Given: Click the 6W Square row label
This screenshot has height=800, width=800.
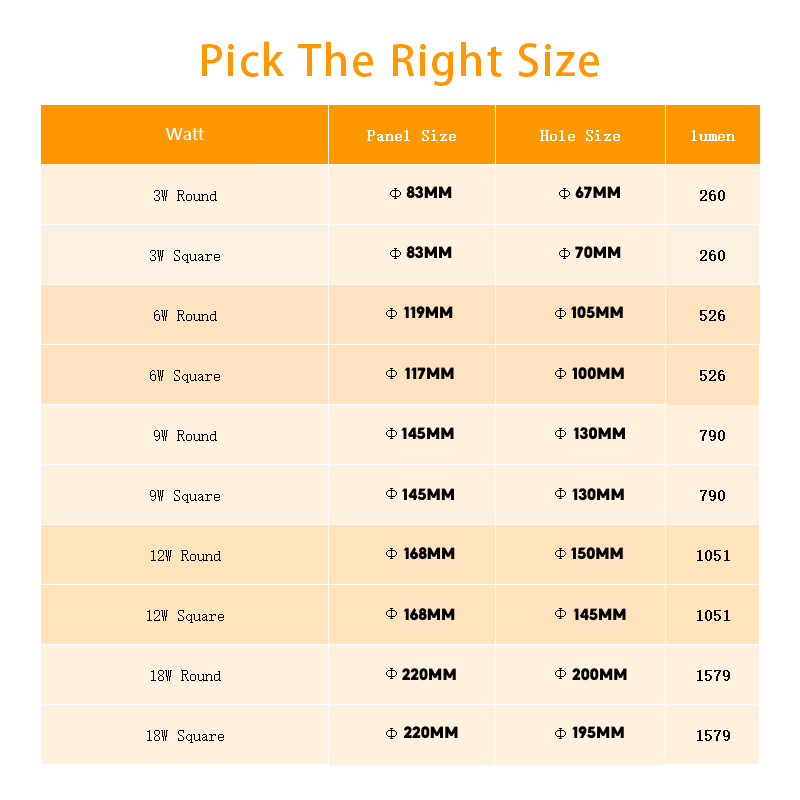Looking at the screenshot, I should click(x=185, y=376).
